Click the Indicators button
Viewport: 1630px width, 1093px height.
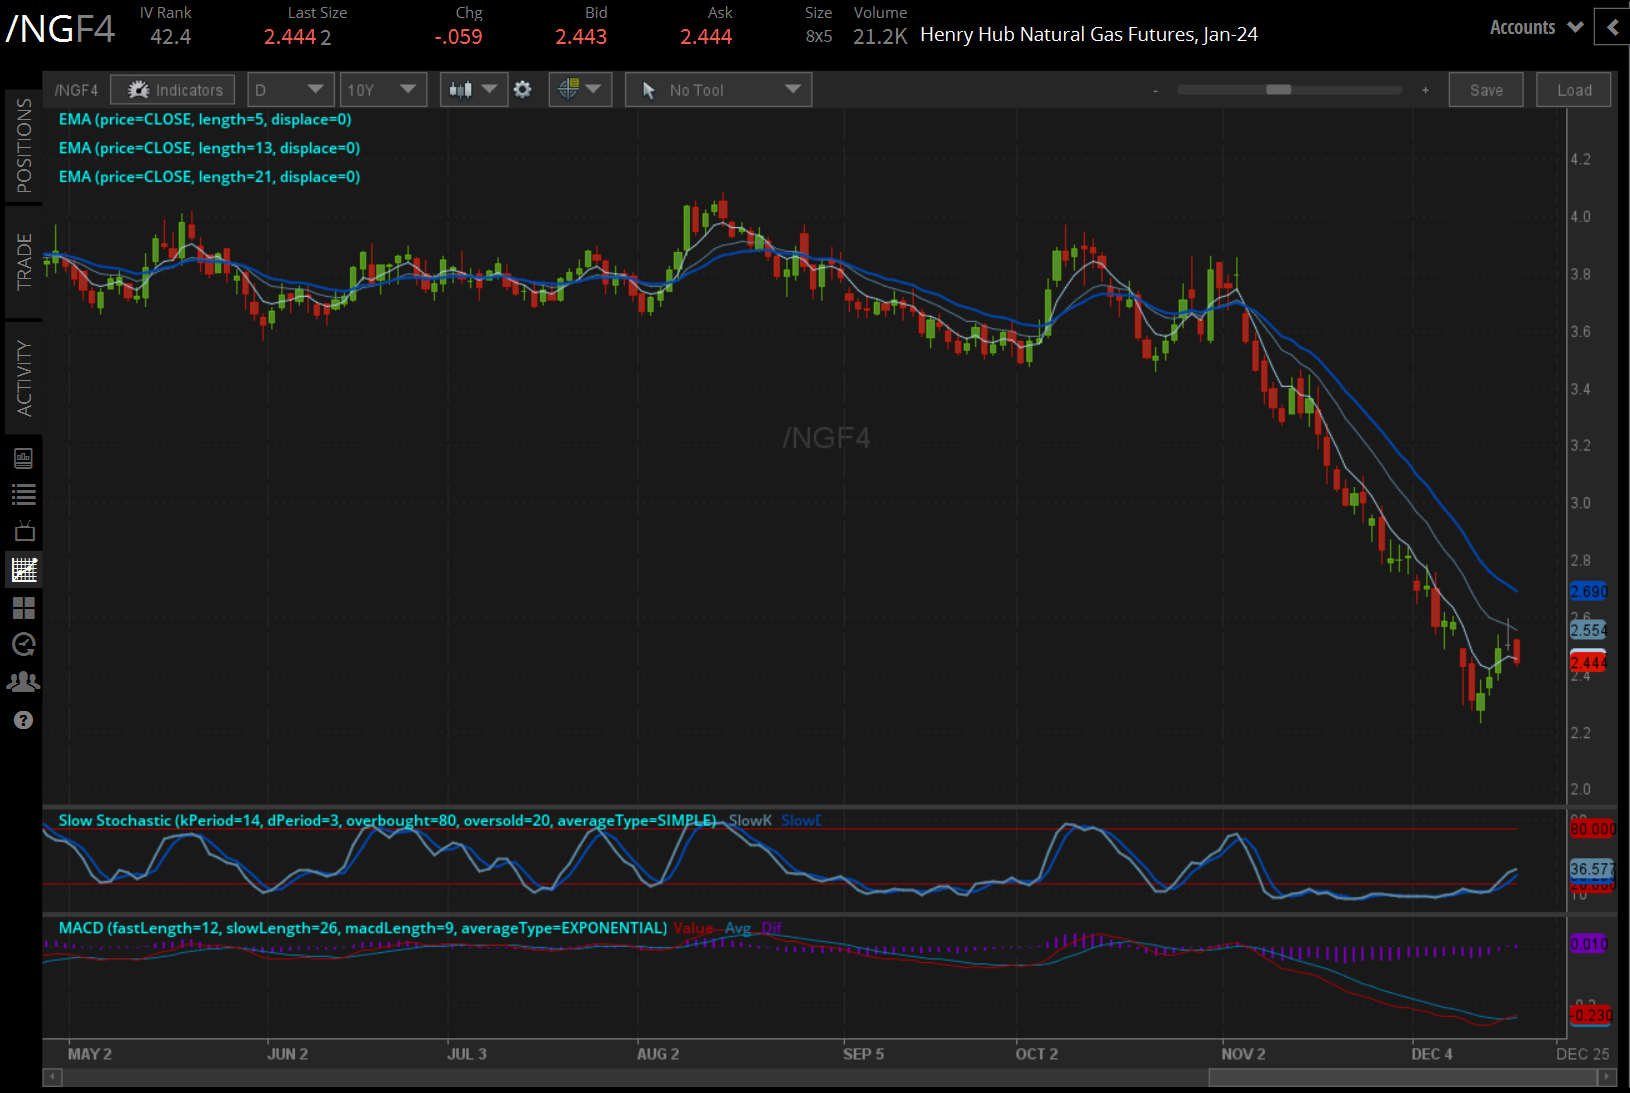(x=174, y=90)
